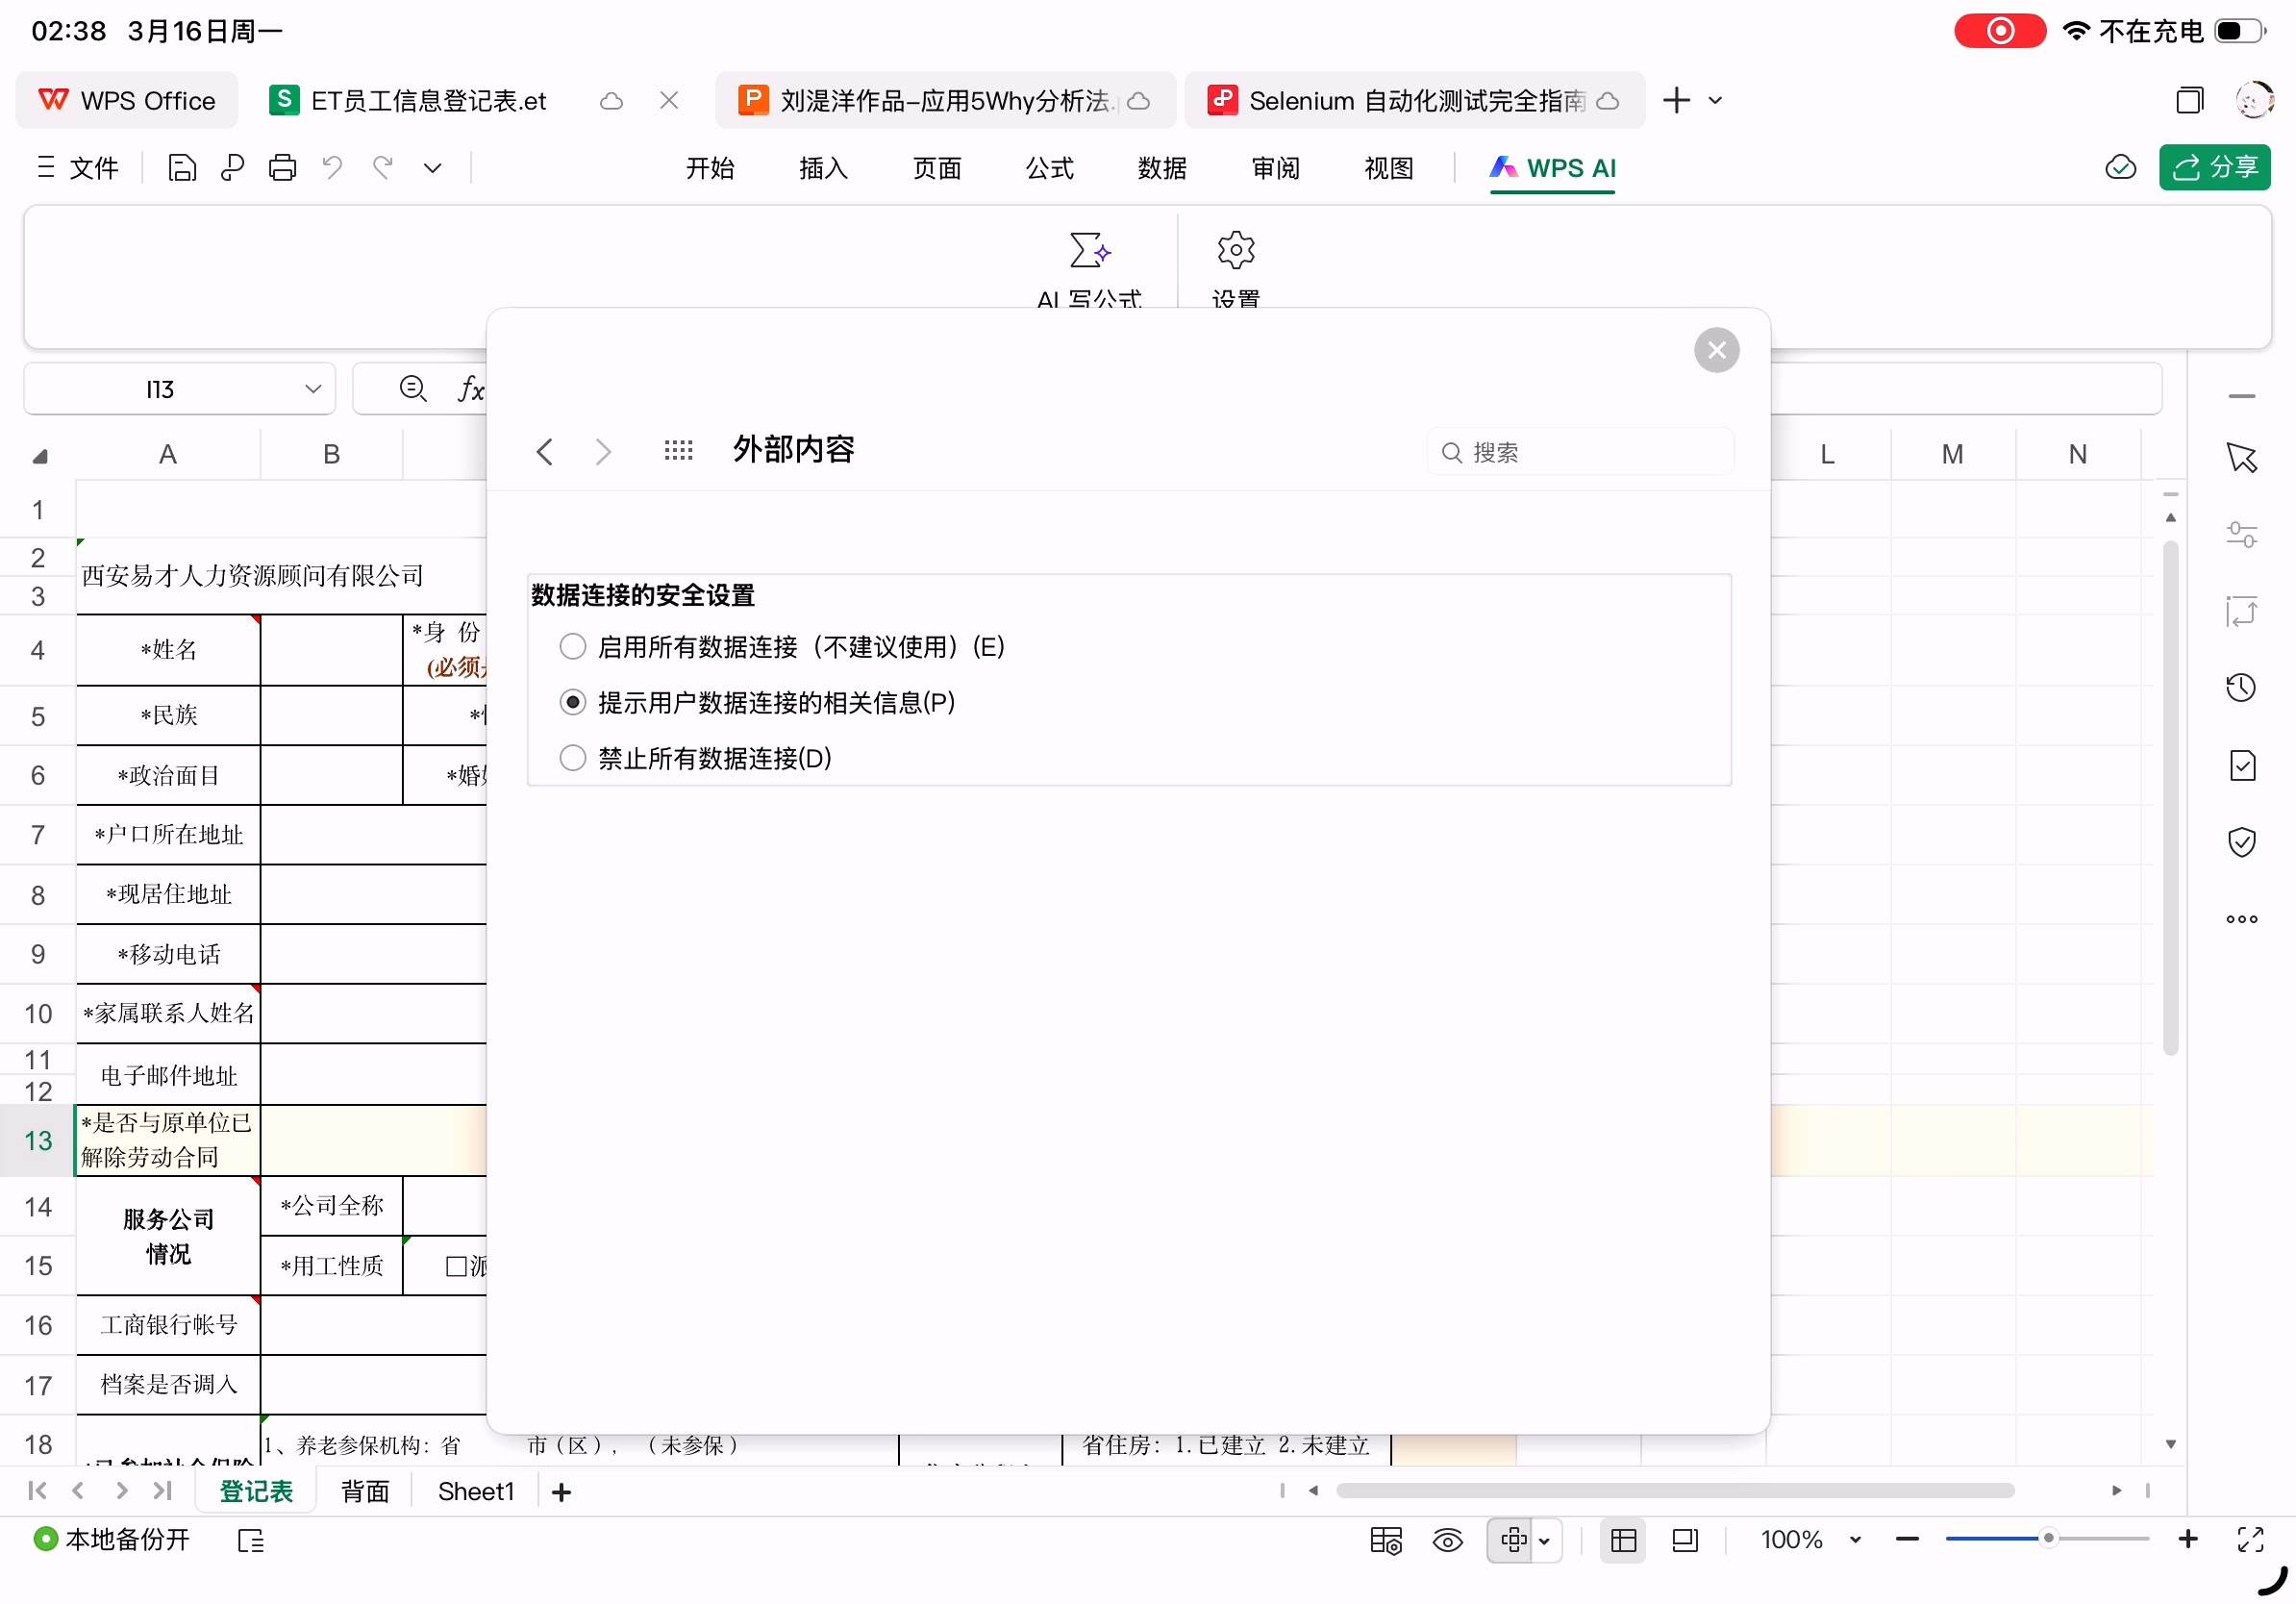Image resolution: width=2296 pixels, height=1604 pixels.
Task: Switch to the 背面 sheet tab
Action: coord(365,1492)
